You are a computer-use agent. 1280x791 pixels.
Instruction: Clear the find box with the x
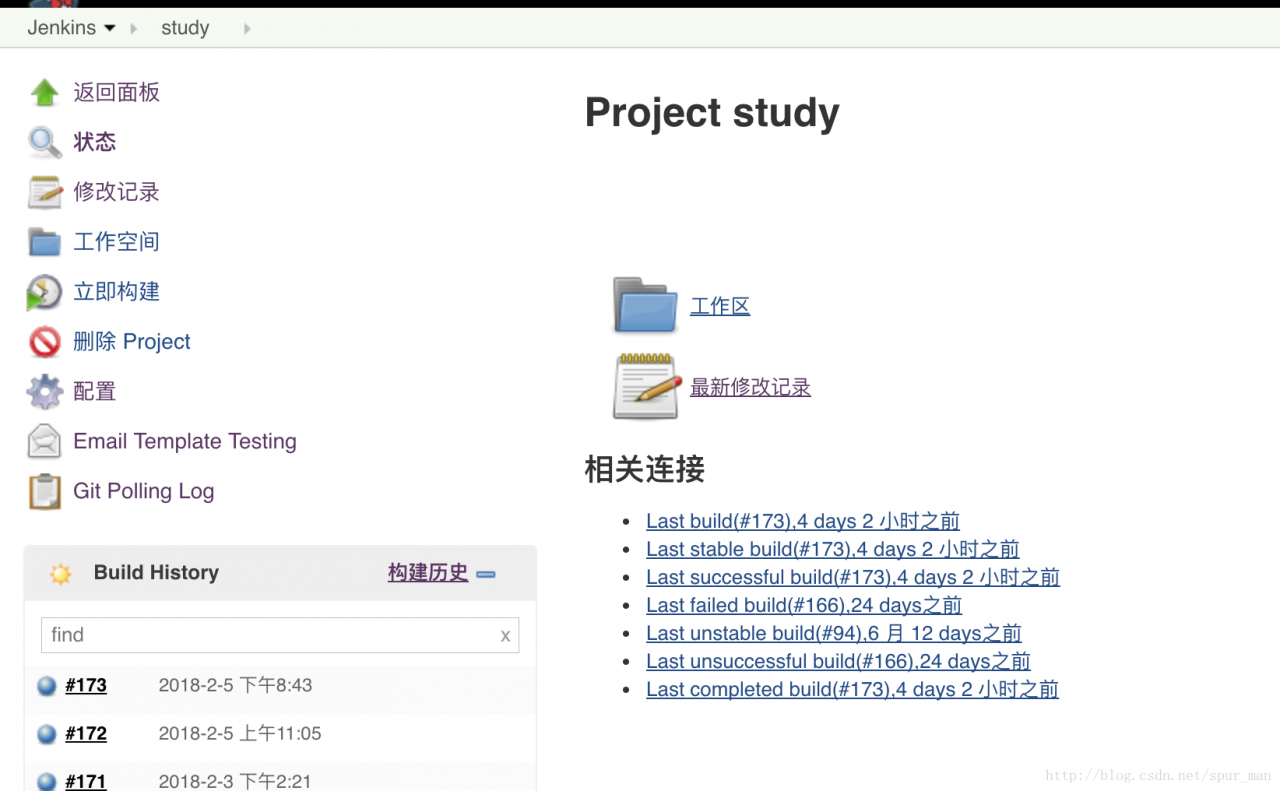505,636
